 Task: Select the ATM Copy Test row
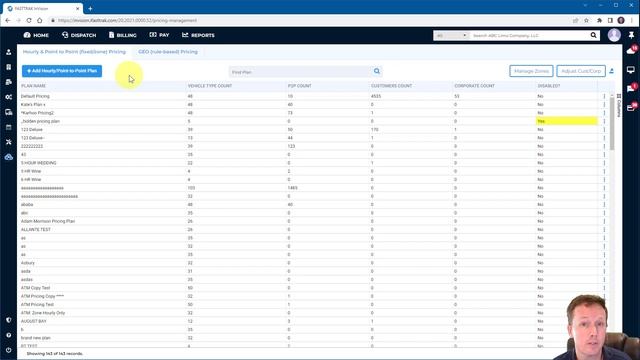[310, 288]
